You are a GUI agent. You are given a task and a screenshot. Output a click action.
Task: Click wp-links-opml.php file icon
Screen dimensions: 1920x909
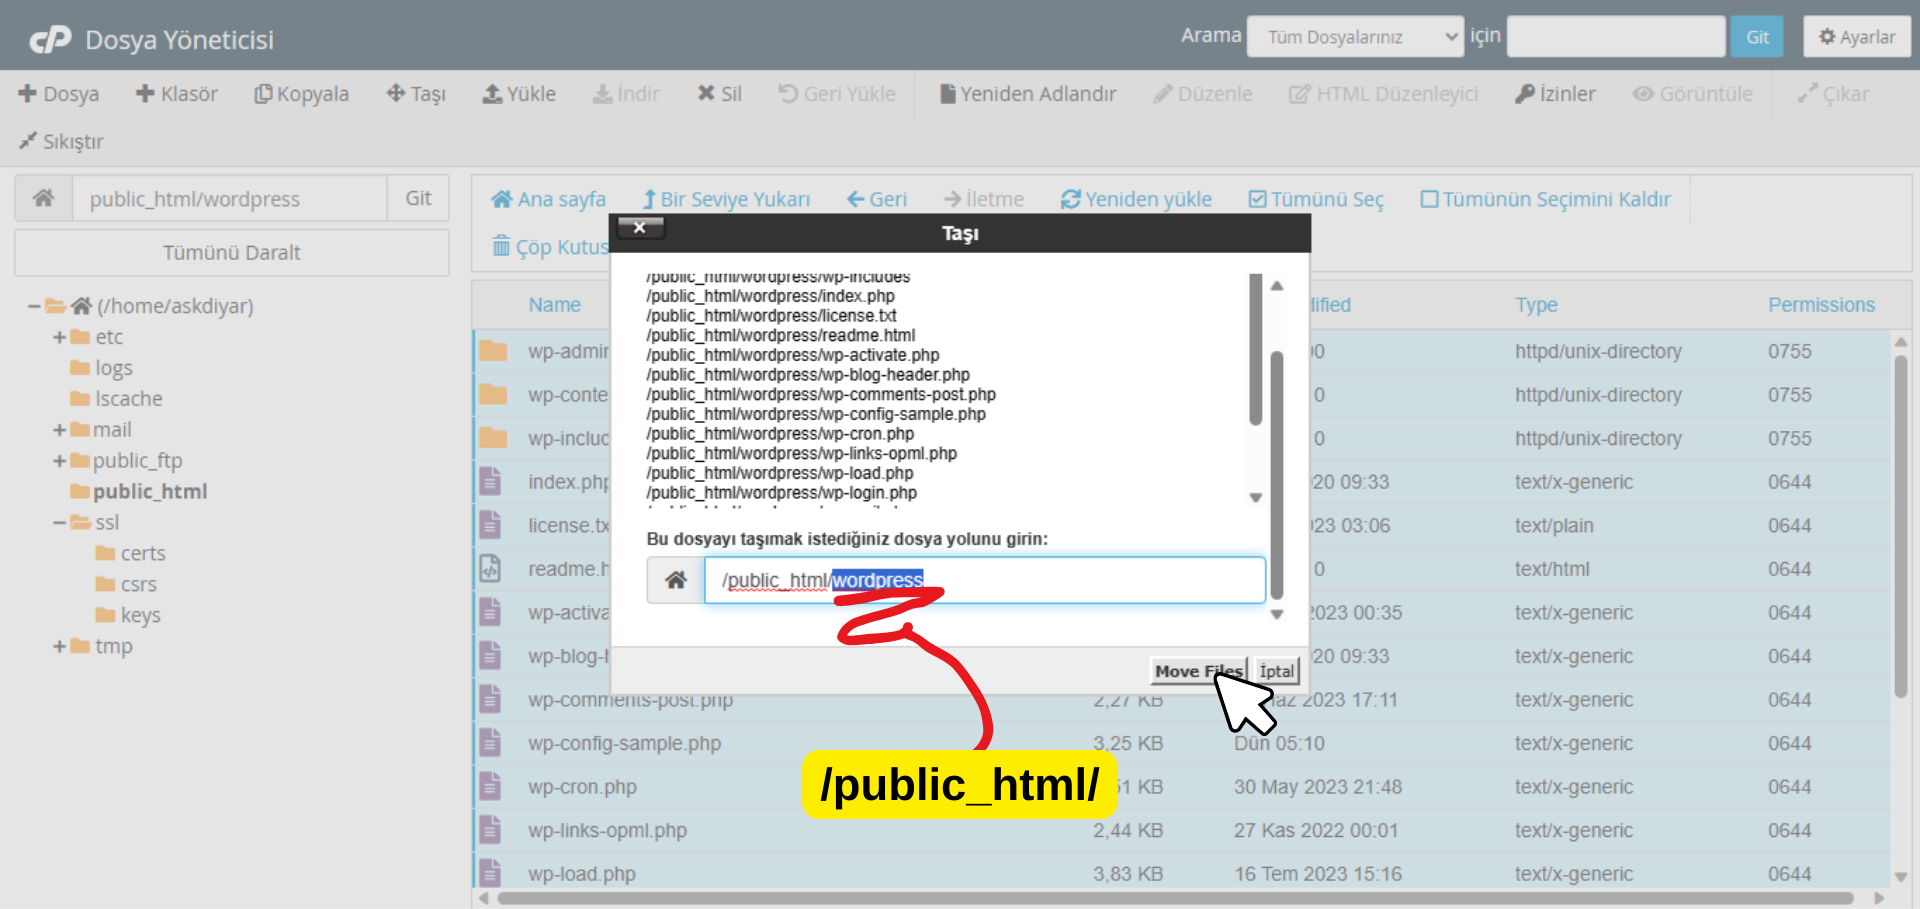coord(490,830)
